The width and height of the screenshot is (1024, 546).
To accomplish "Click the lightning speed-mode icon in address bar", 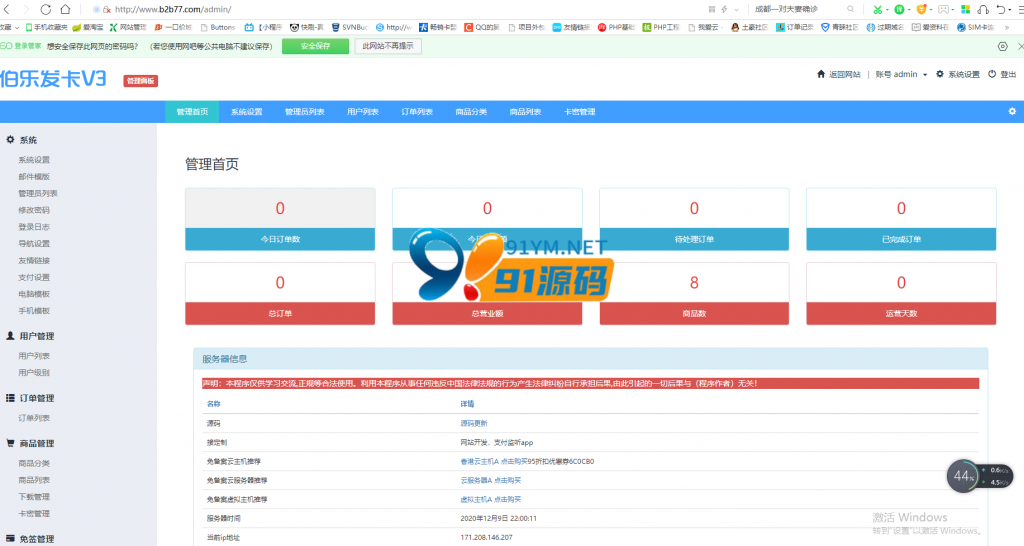I will point(724,9).
